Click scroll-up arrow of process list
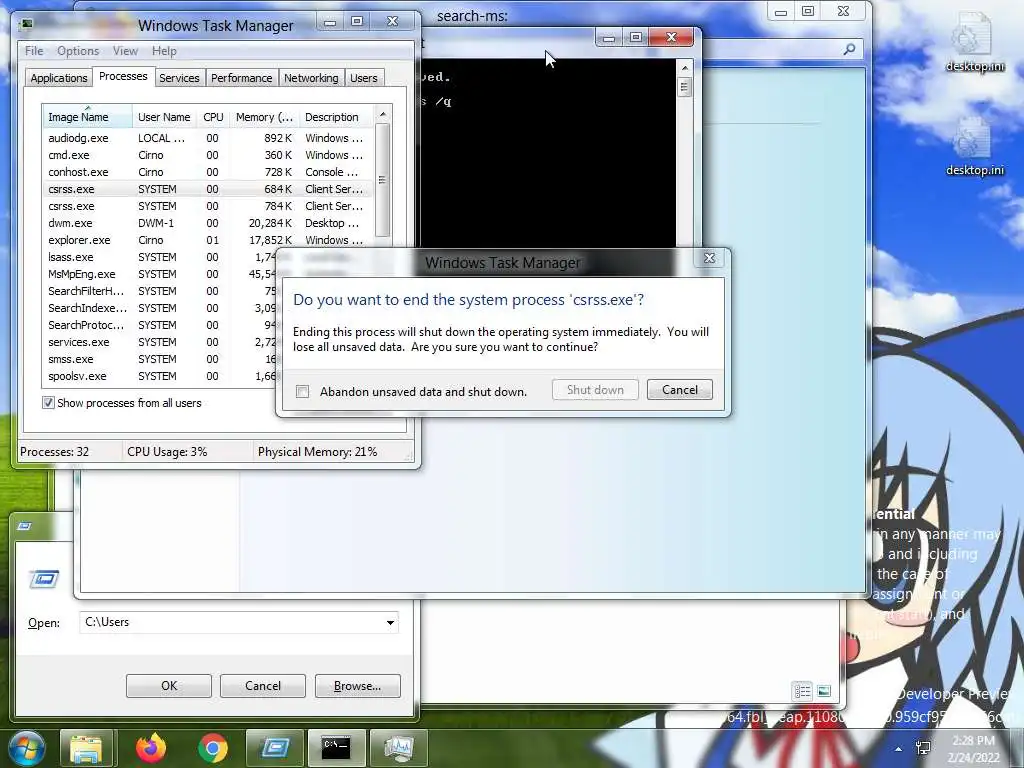Screen dimensions: 1024x768 (x=383, y=114)
